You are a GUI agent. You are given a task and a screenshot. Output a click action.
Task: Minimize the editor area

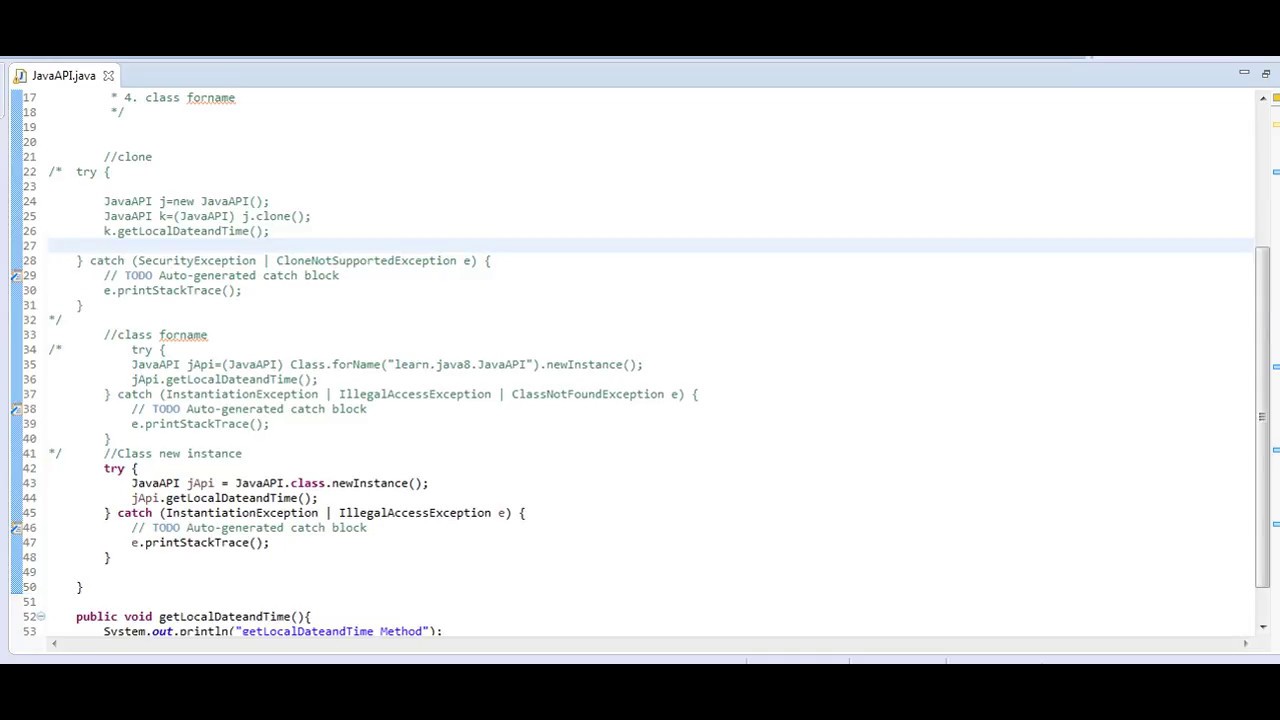coord(1244,73)
